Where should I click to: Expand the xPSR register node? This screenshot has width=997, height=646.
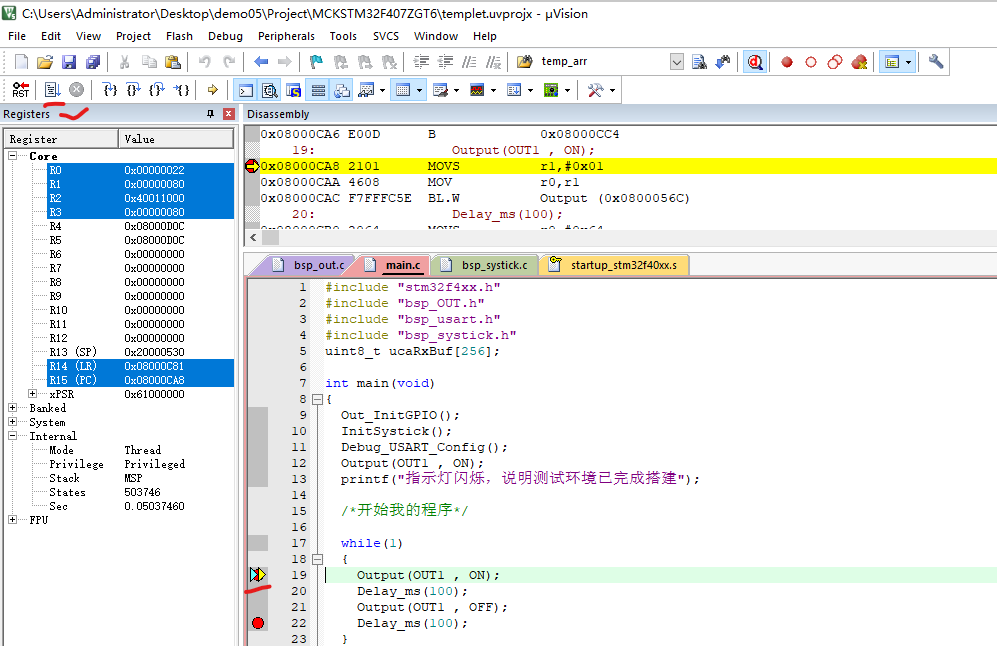32,394
